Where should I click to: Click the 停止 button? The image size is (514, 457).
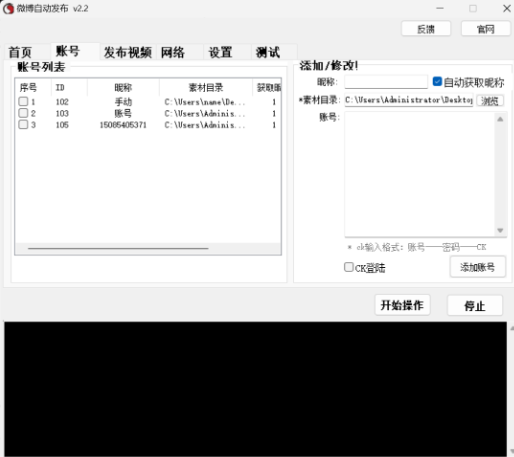[x=475, y=305]
